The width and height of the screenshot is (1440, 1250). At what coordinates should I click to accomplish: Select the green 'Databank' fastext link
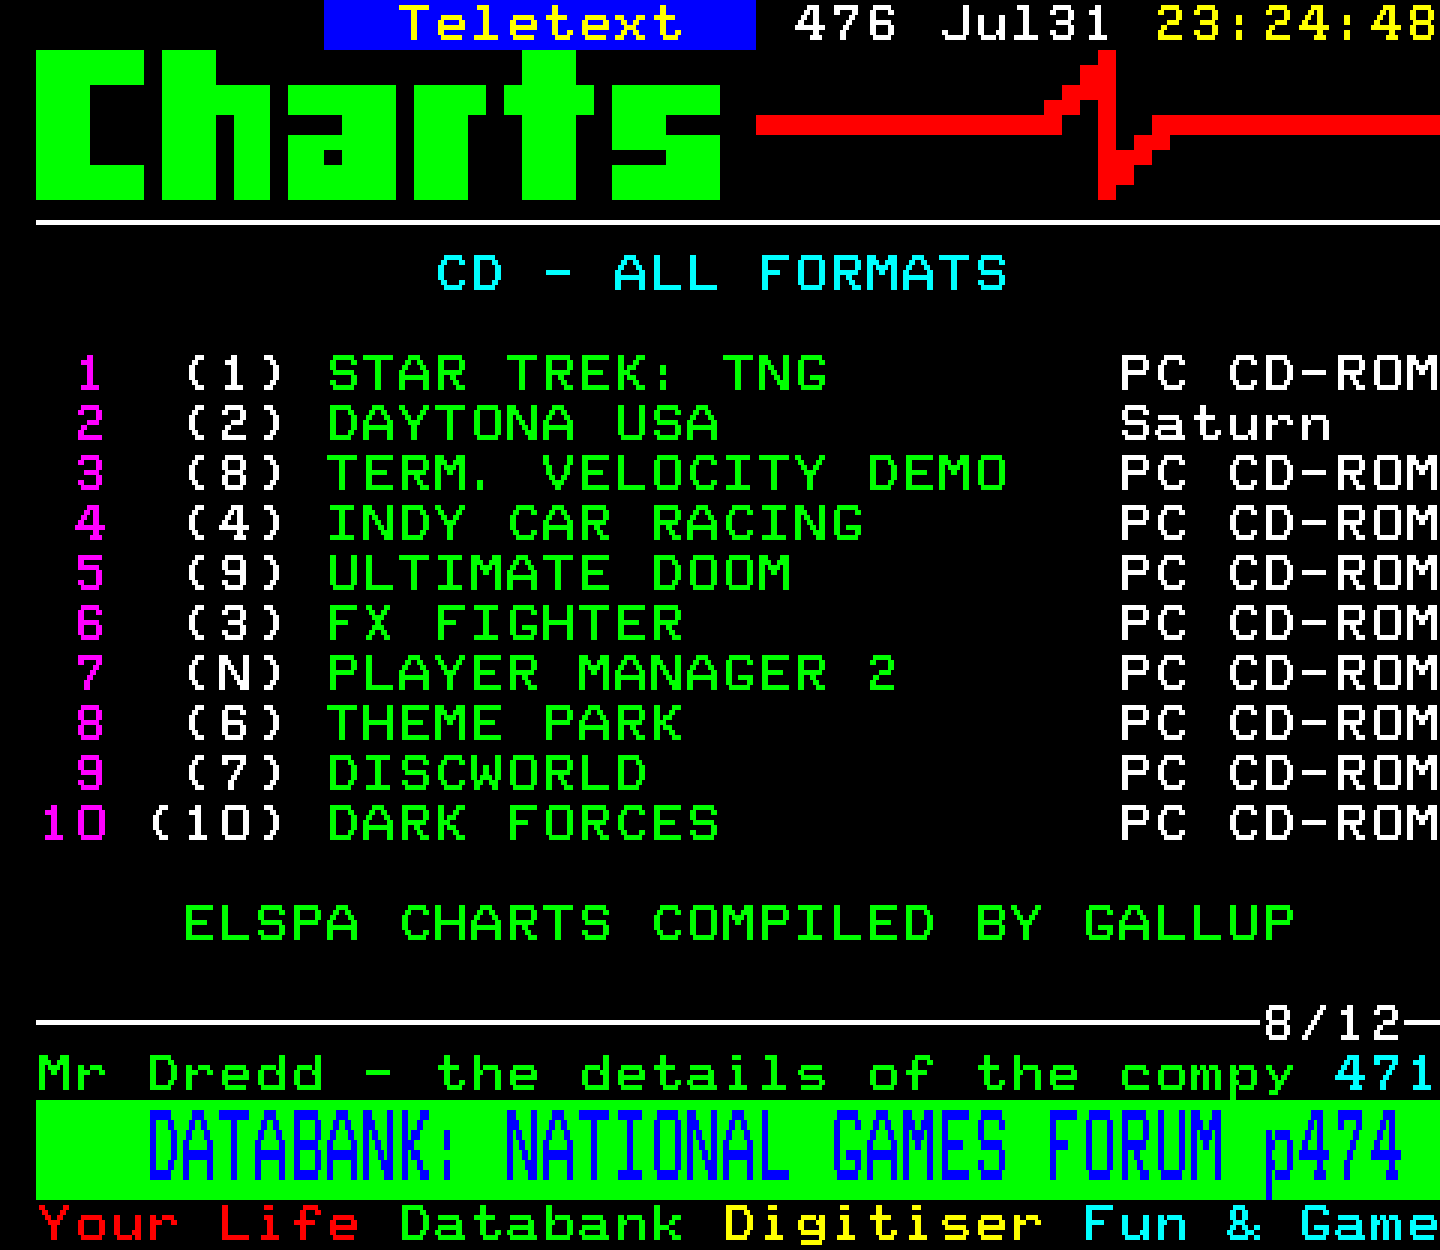click(541, 1224)
